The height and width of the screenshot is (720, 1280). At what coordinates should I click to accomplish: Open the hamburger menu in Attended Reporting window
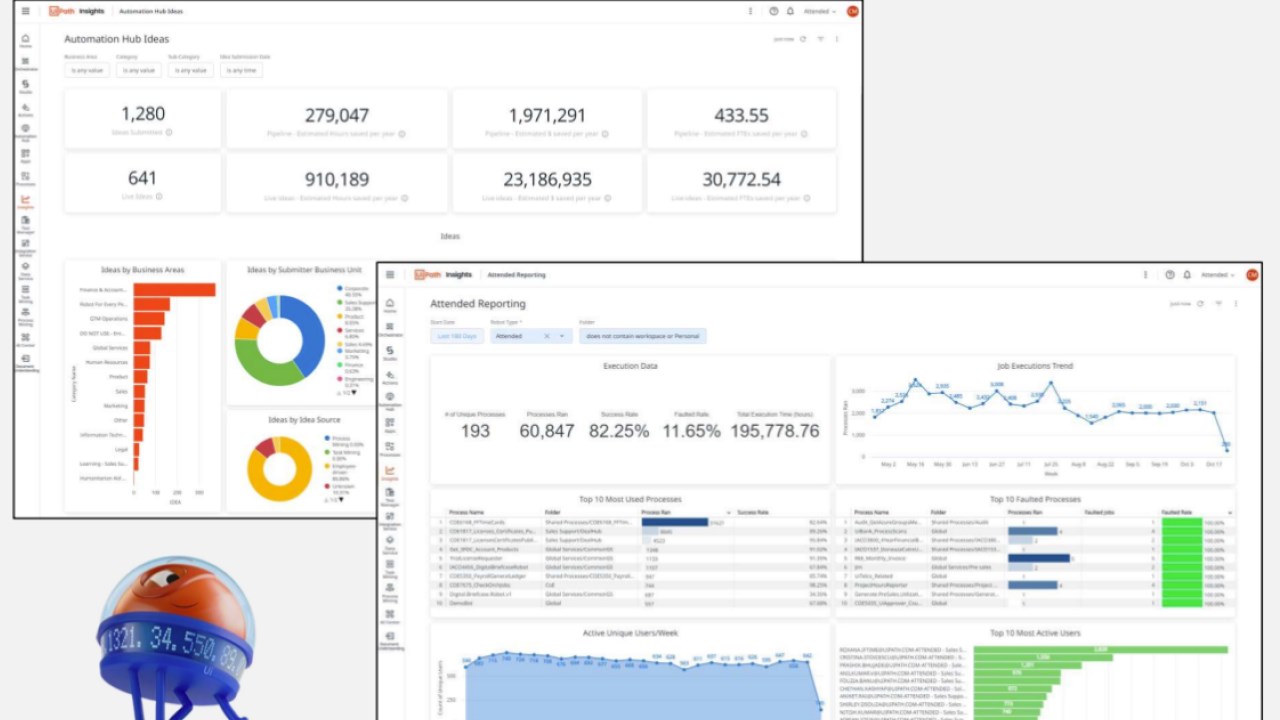tap(390, 274)
